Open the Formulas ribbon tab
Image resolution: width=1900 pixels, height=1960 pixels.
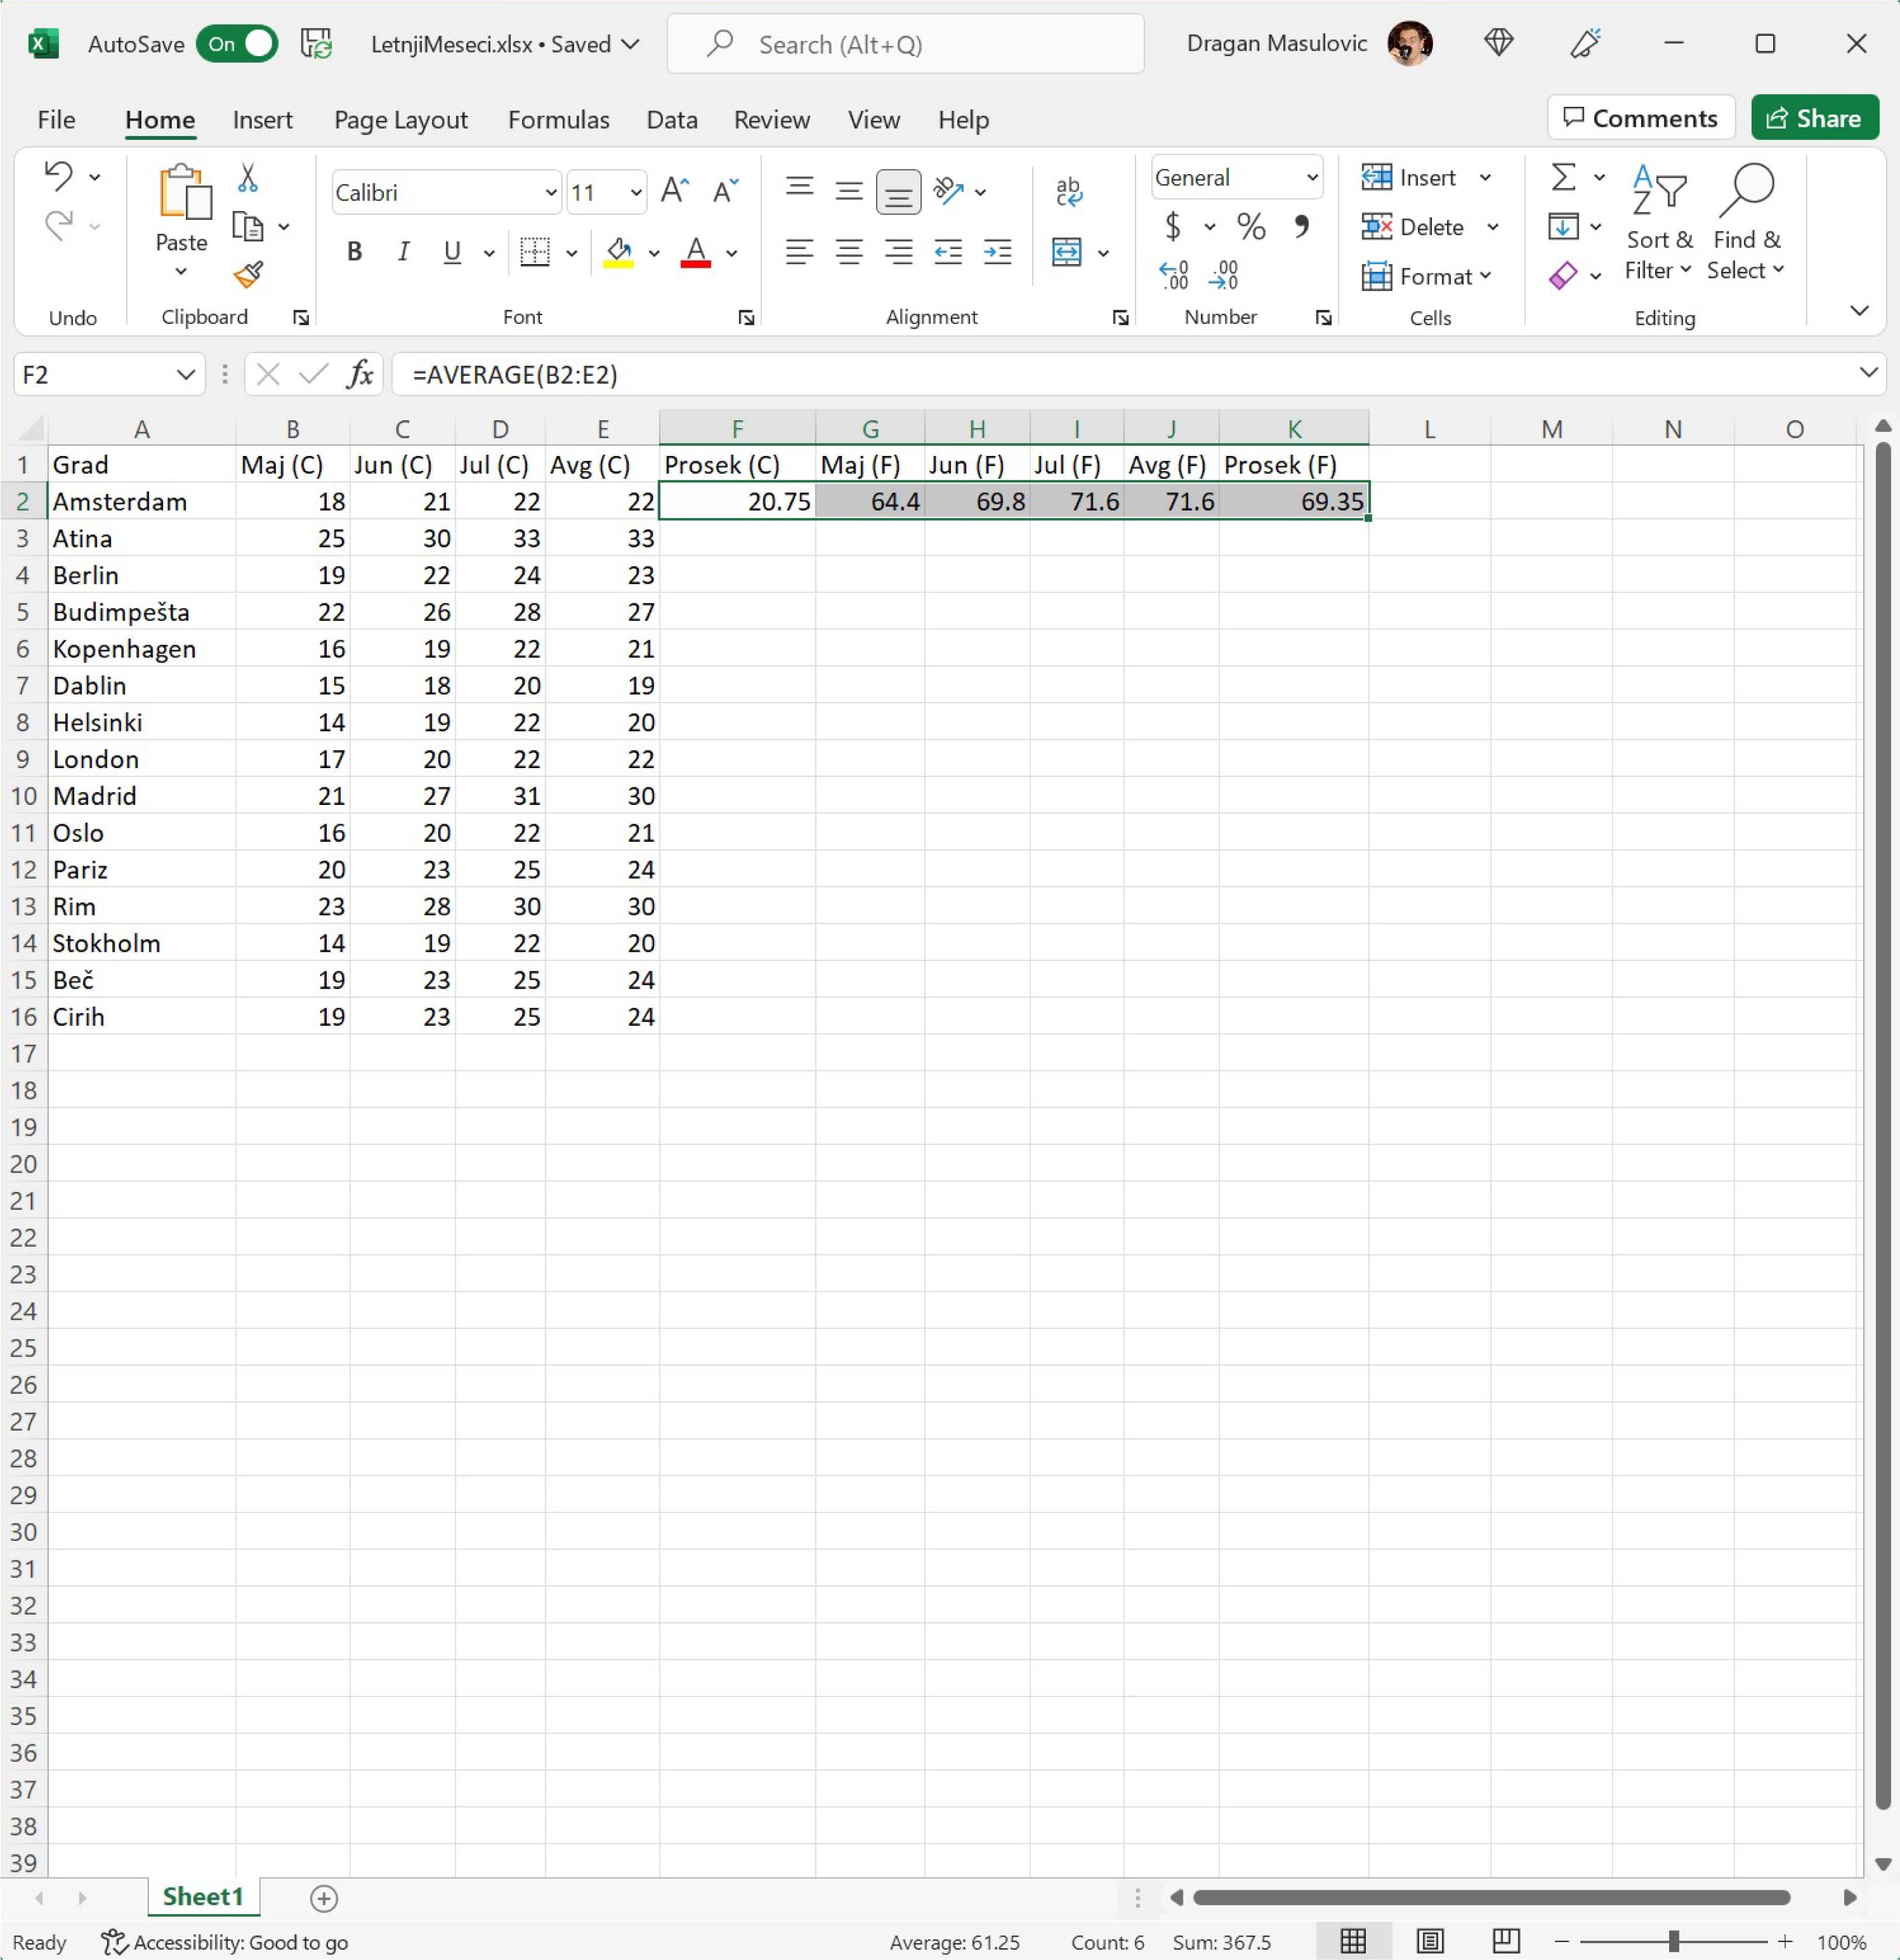coord(558,120)
